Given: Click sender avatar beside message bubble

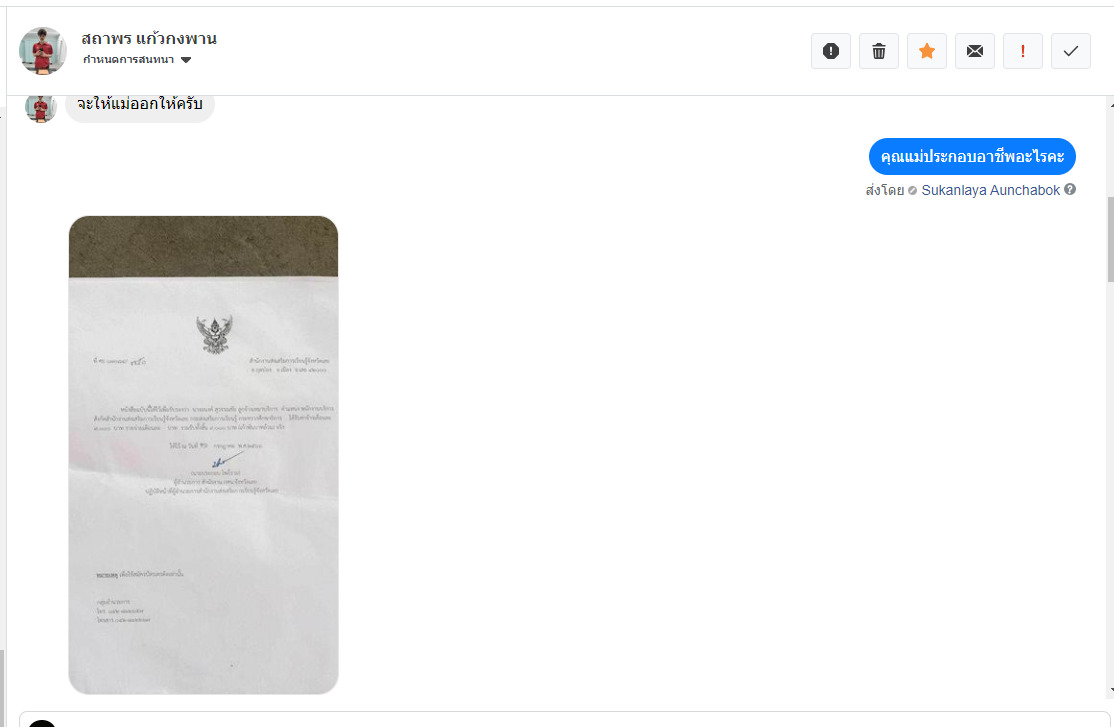Looking at the screenshot, I should click(x=40, y=107).
